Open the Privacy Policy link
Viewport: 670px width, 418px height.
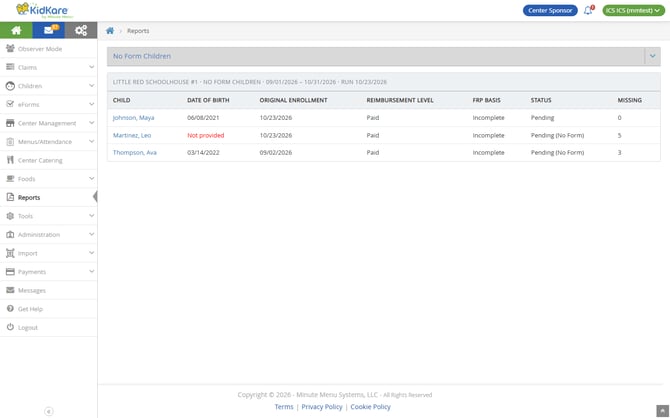coord(322,407)
